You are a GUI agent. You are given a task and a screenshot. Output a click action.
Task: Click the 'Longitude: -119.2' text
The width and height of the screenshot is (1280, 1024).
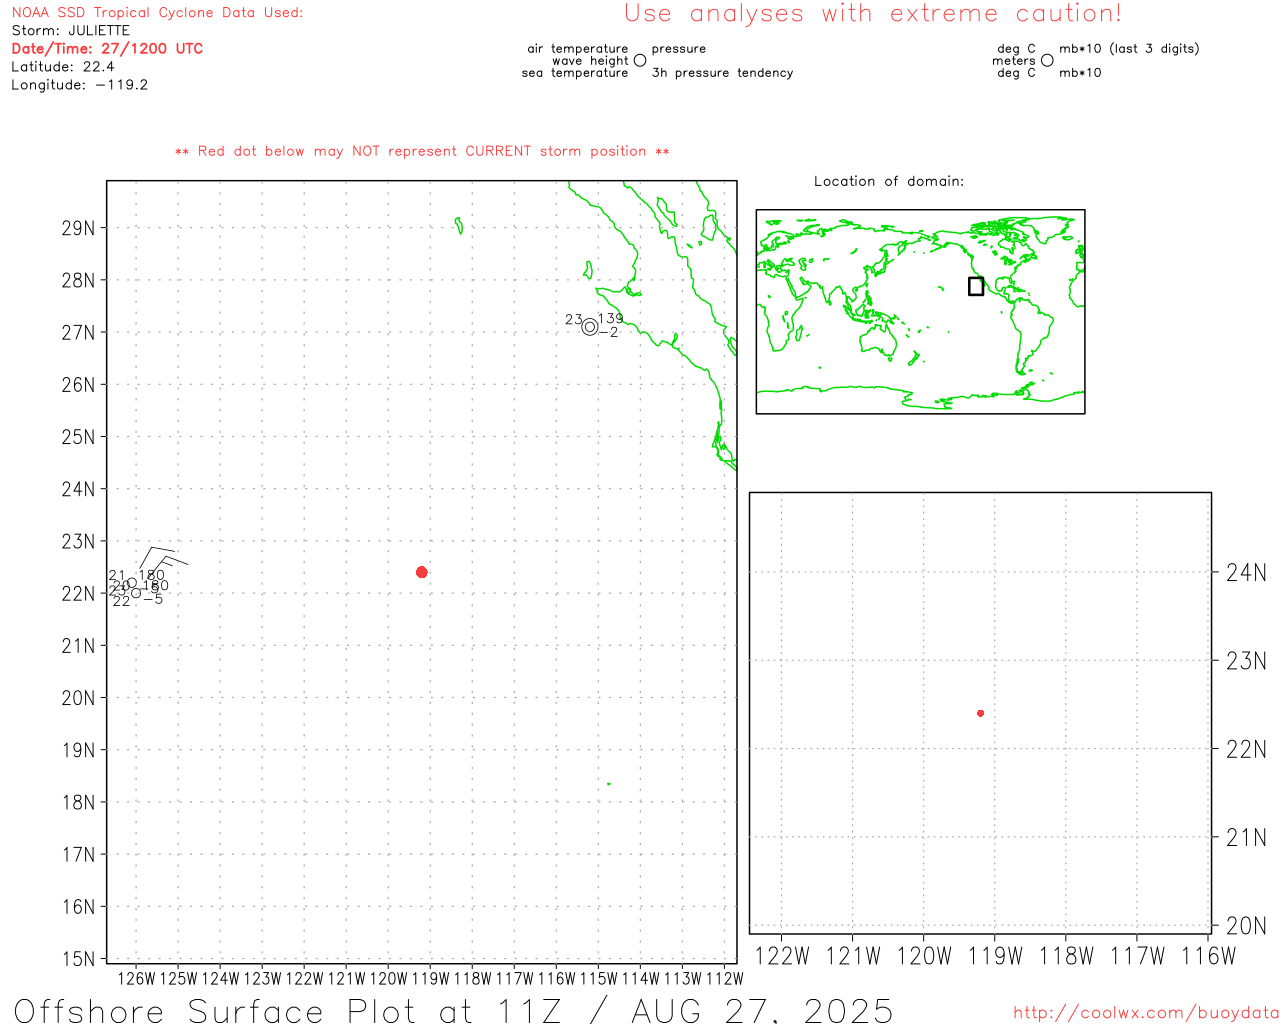coord(80,85)
